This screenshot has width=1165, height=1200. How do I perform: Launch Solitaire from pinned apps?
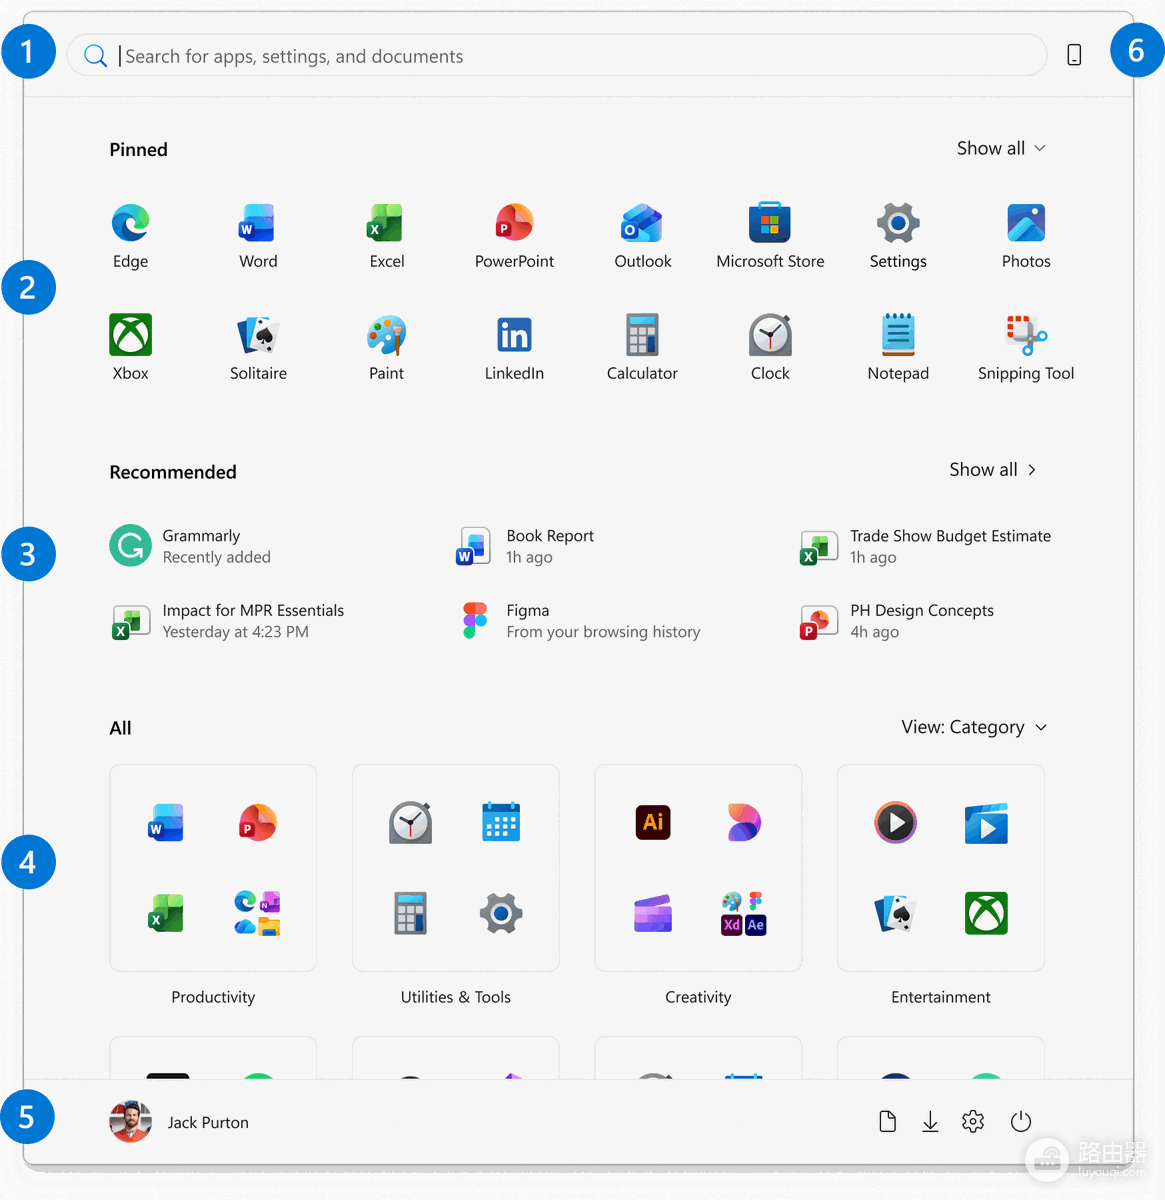click(258, 348)
